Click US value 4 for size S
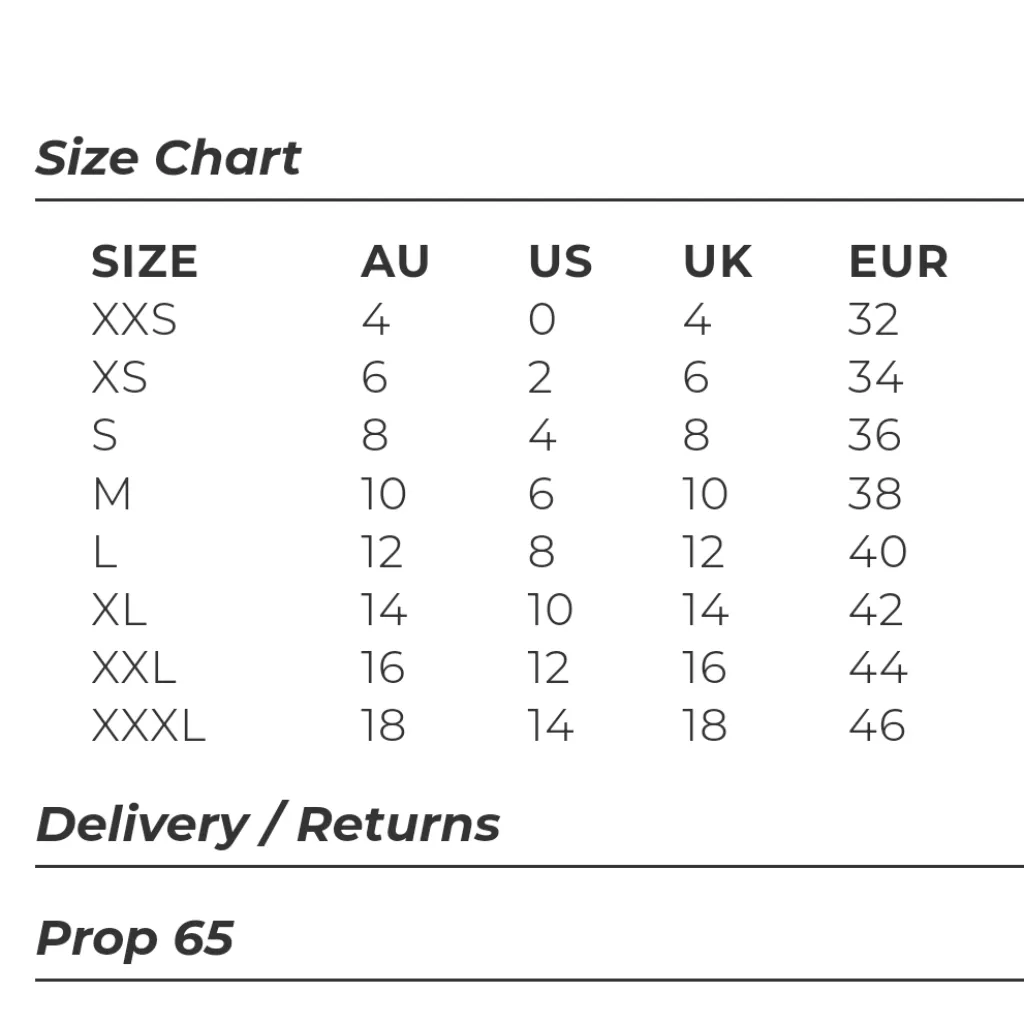 541,436
